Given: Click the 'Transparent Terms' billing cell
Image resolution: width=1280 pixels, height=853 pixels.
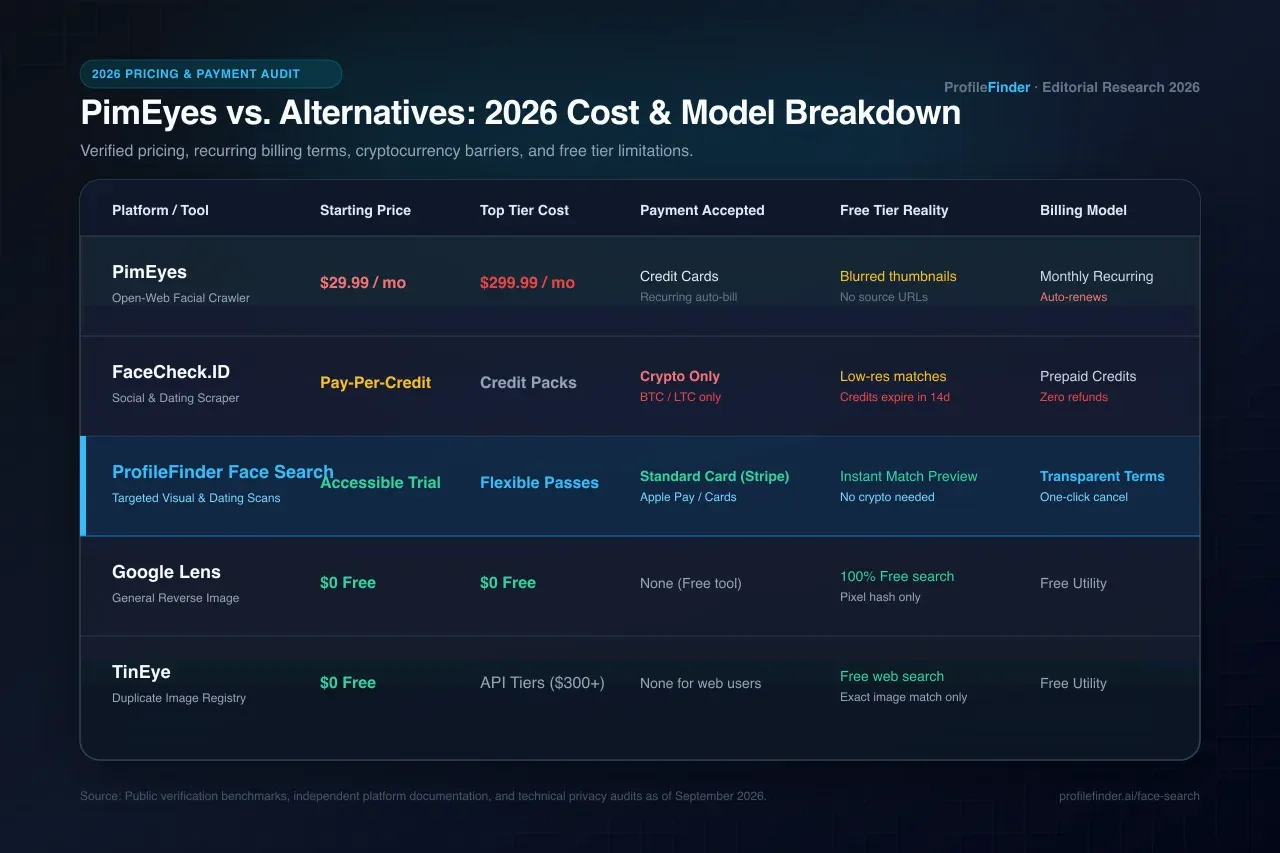Looking at the screenshot, I should [1102, 476].
